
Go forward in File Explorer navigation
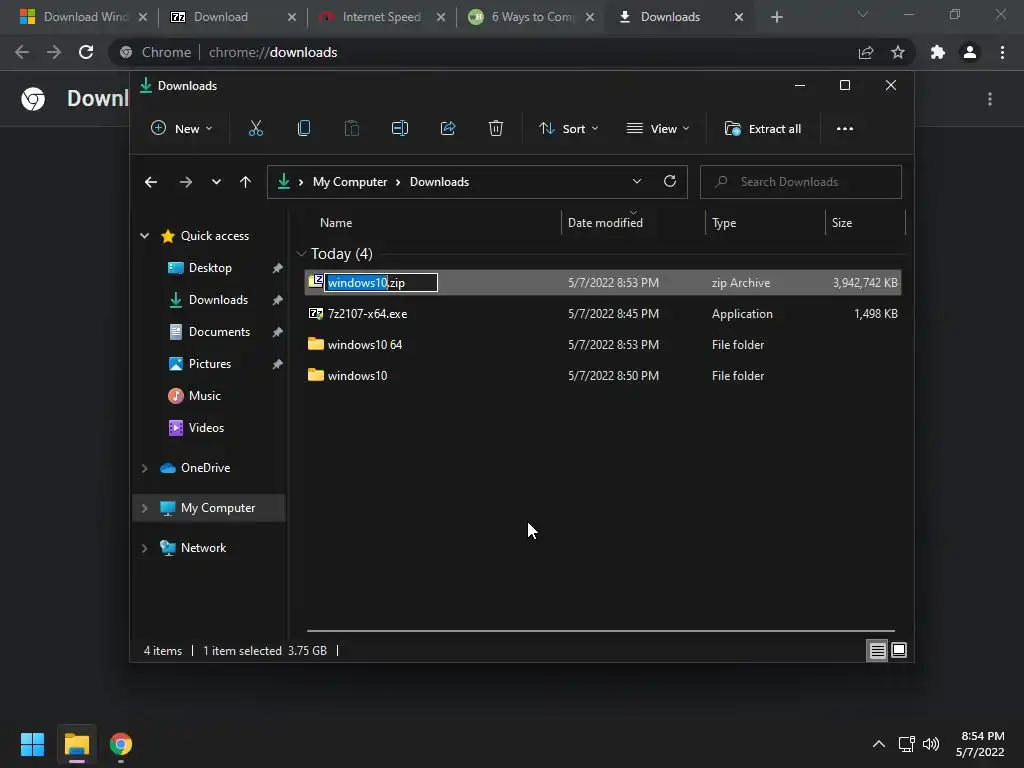[185, 182]
